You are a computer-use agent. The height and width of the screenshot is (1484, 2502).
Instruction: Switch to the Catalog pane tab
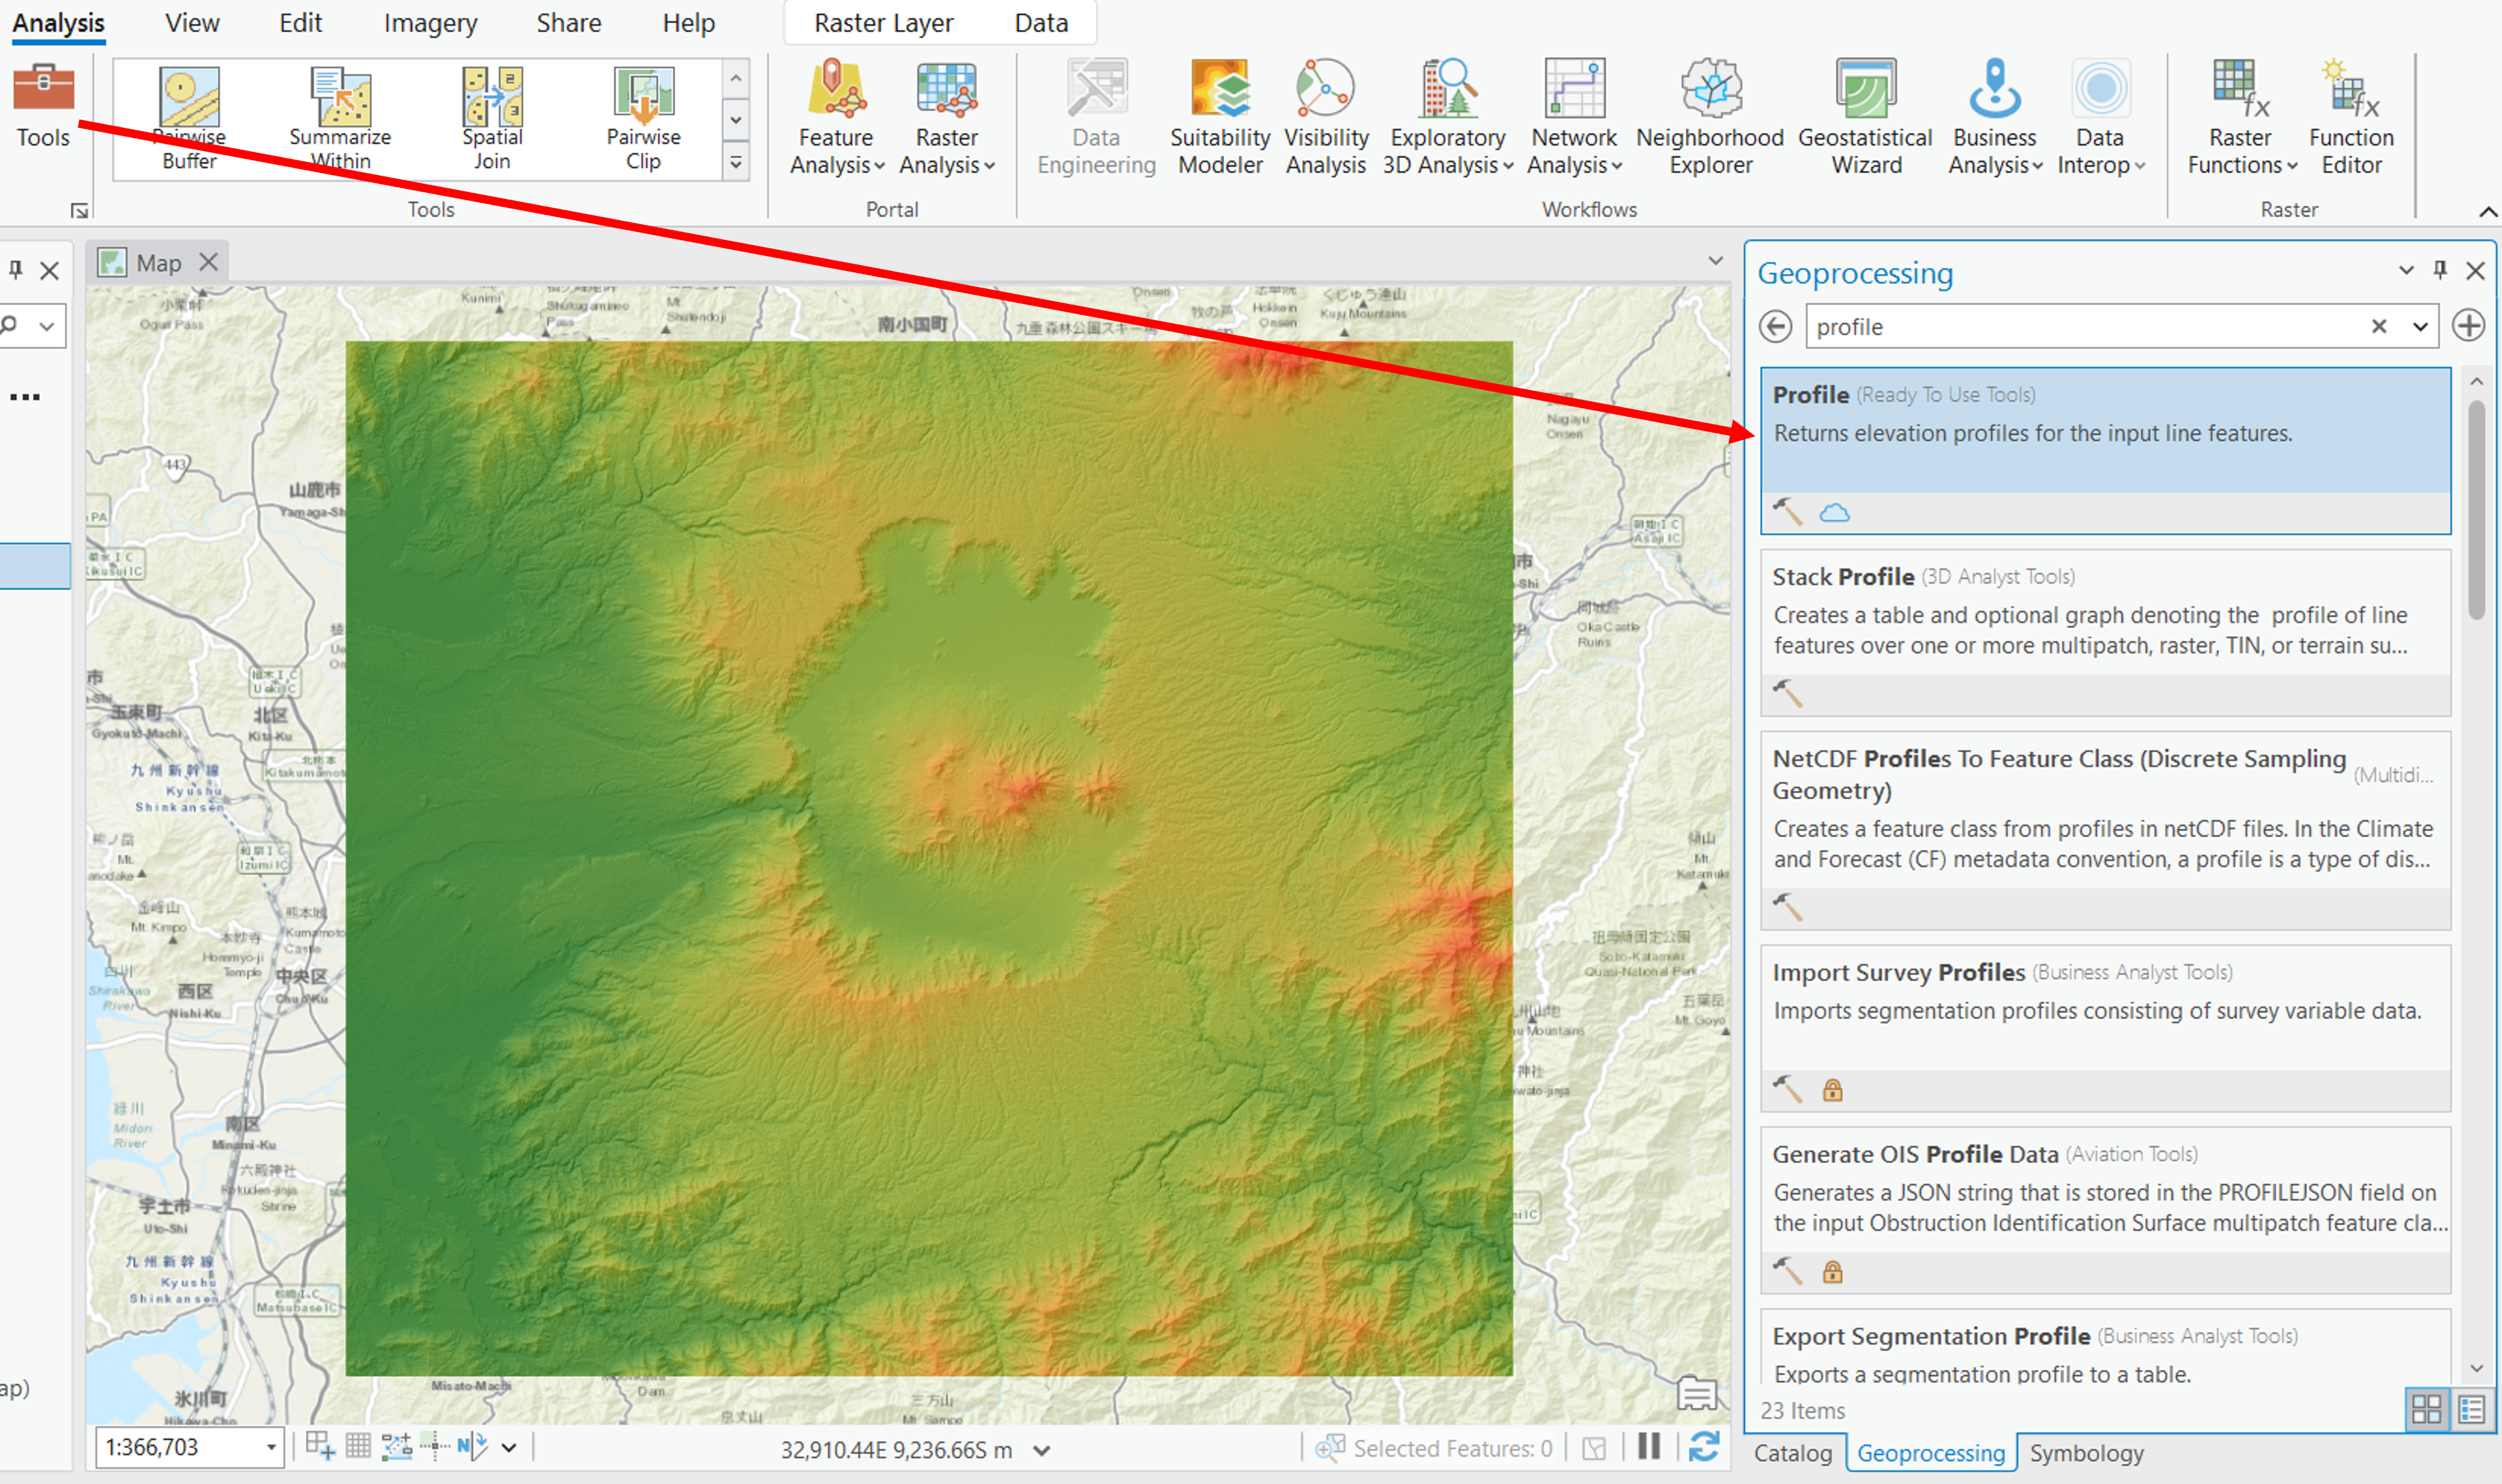tap(1793, 1453)
